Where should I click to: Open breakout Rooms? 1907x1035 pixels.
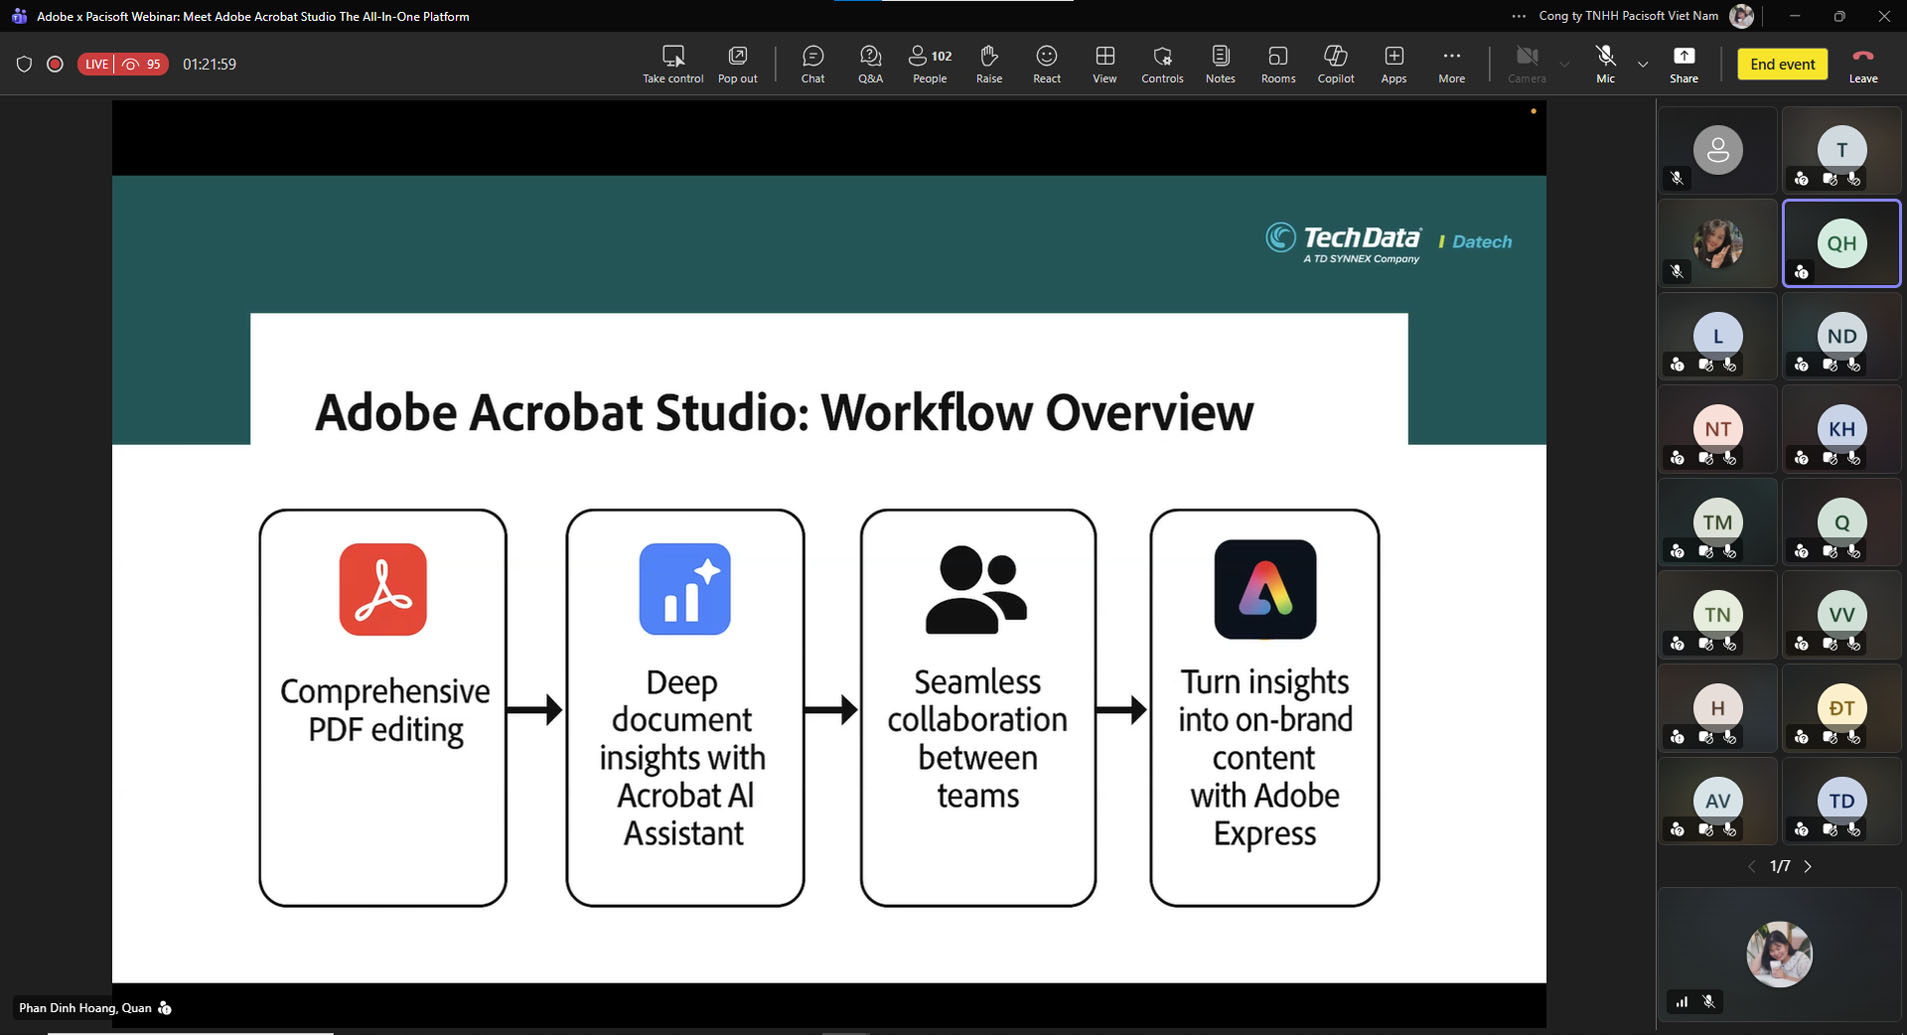[x=1277, y=64]
